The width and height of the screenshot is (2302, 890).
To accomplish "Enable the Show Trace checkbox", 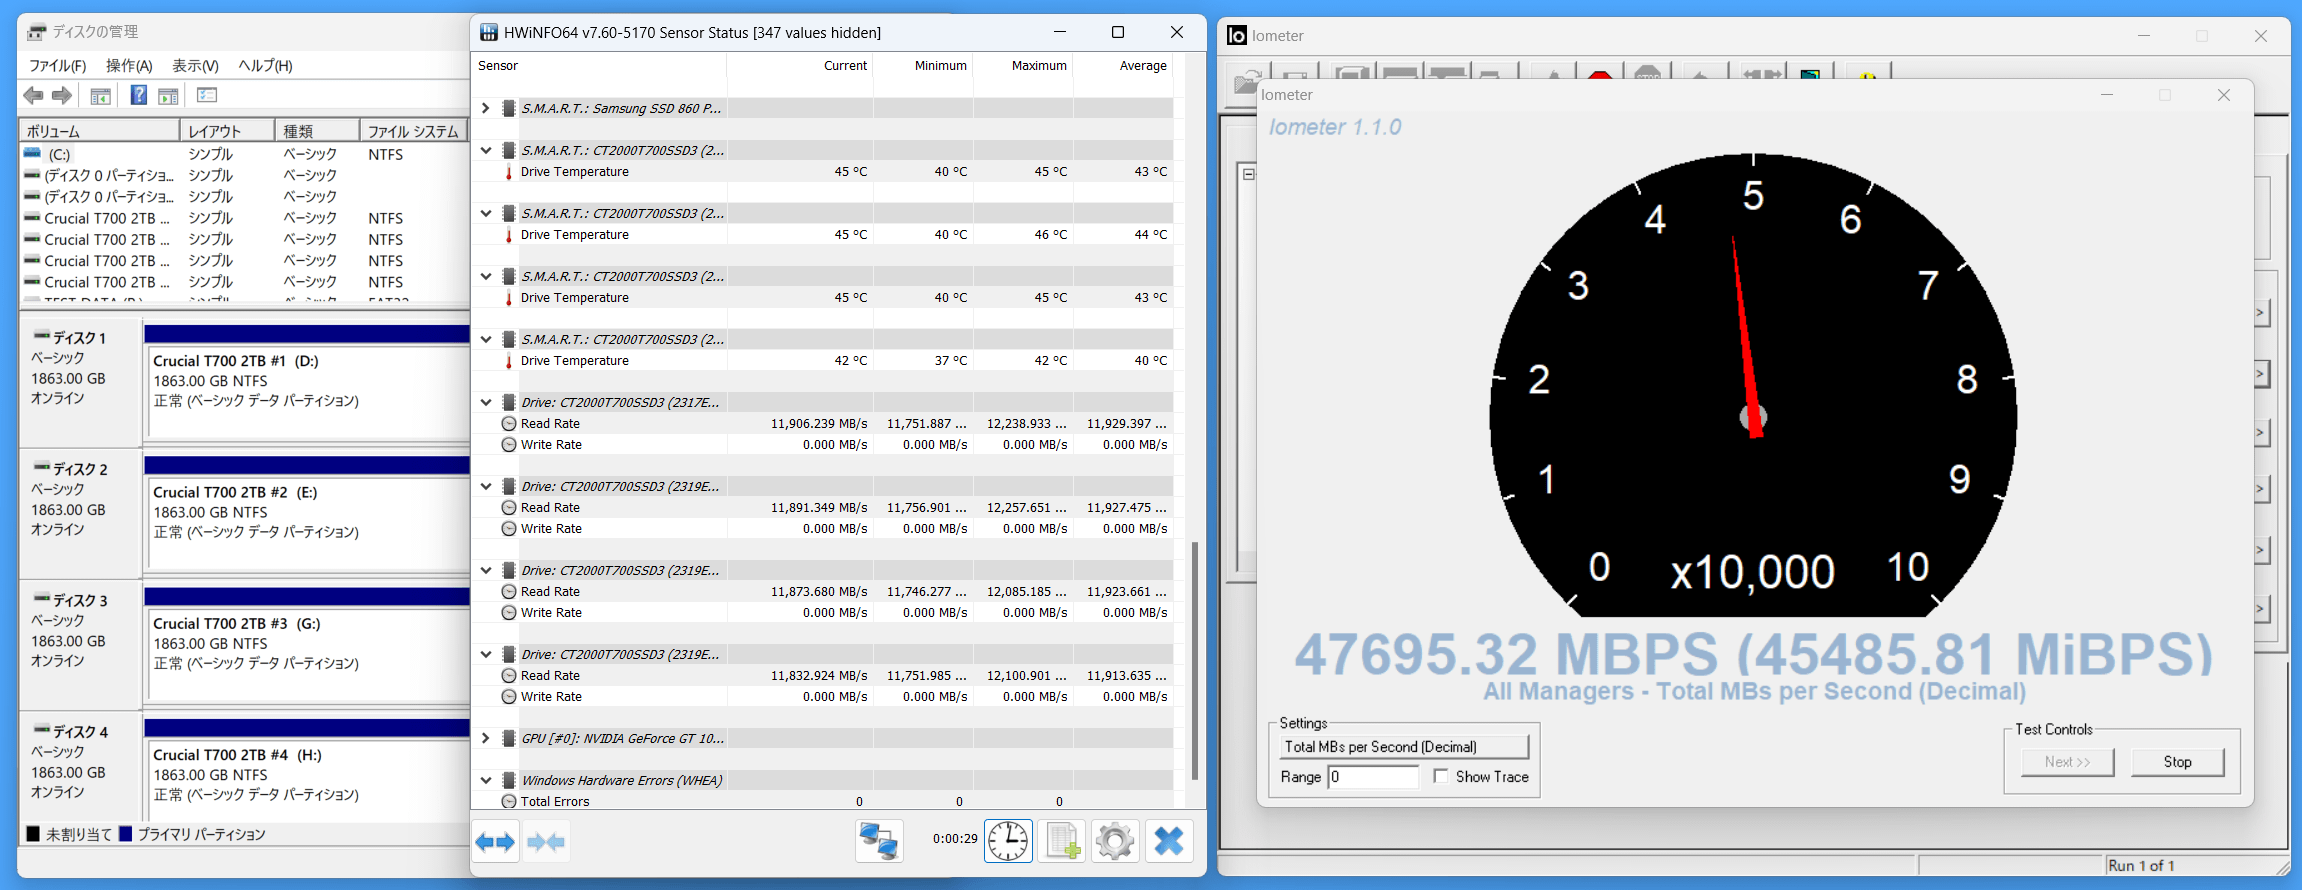I will [1440, 776].
